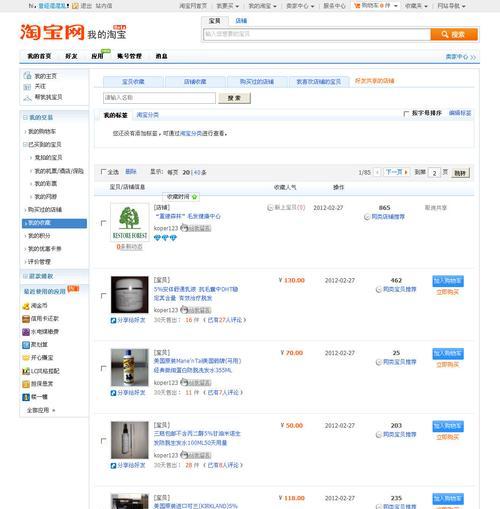Click the 我的主页 home icon in sidebar
The width and height of the screenshot is (500, 509).
[x=27, y=76]
